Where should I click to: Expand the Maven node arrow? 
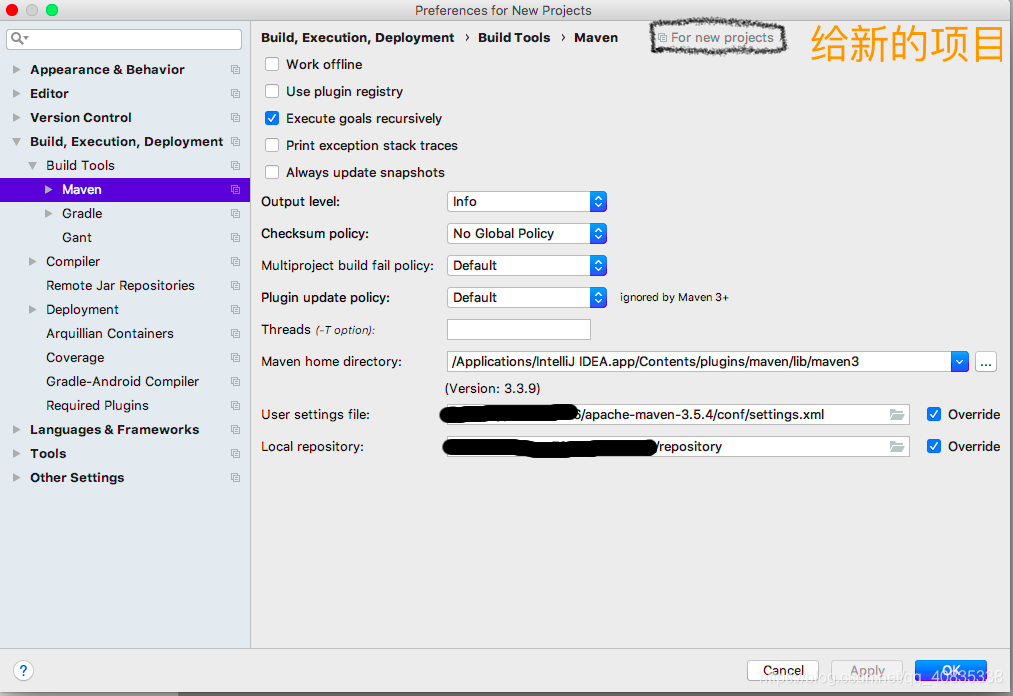click(x=48, y=189)
